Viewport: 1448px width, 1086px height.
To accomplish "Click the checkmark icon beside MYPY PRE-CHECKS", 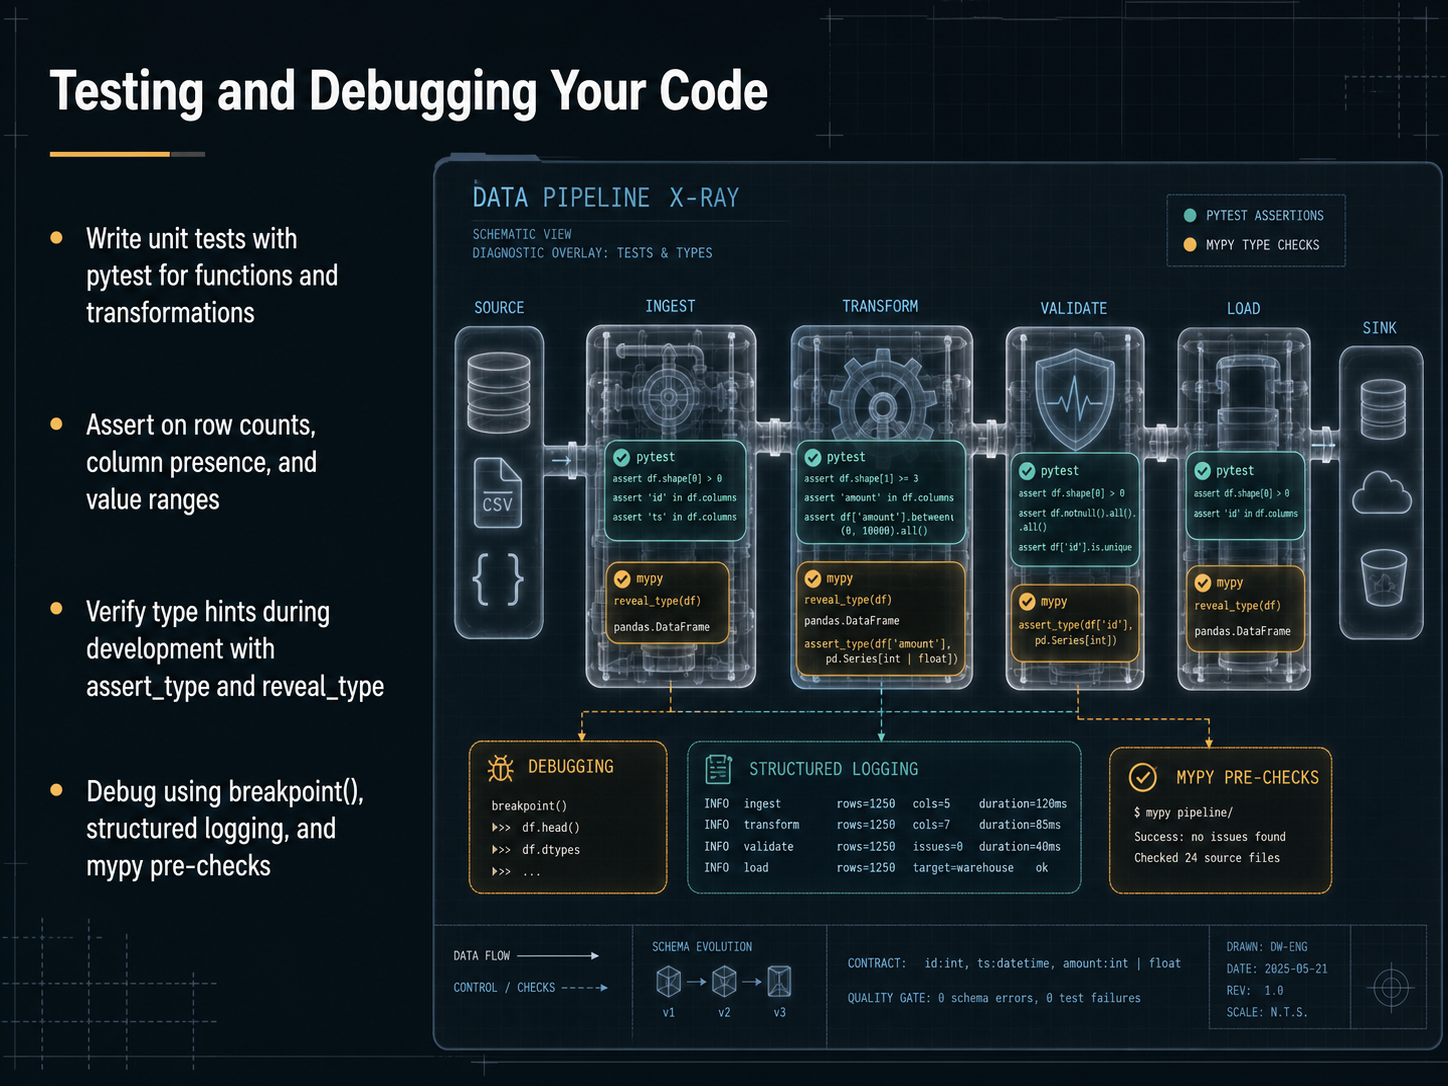I will pos(1142,777).
